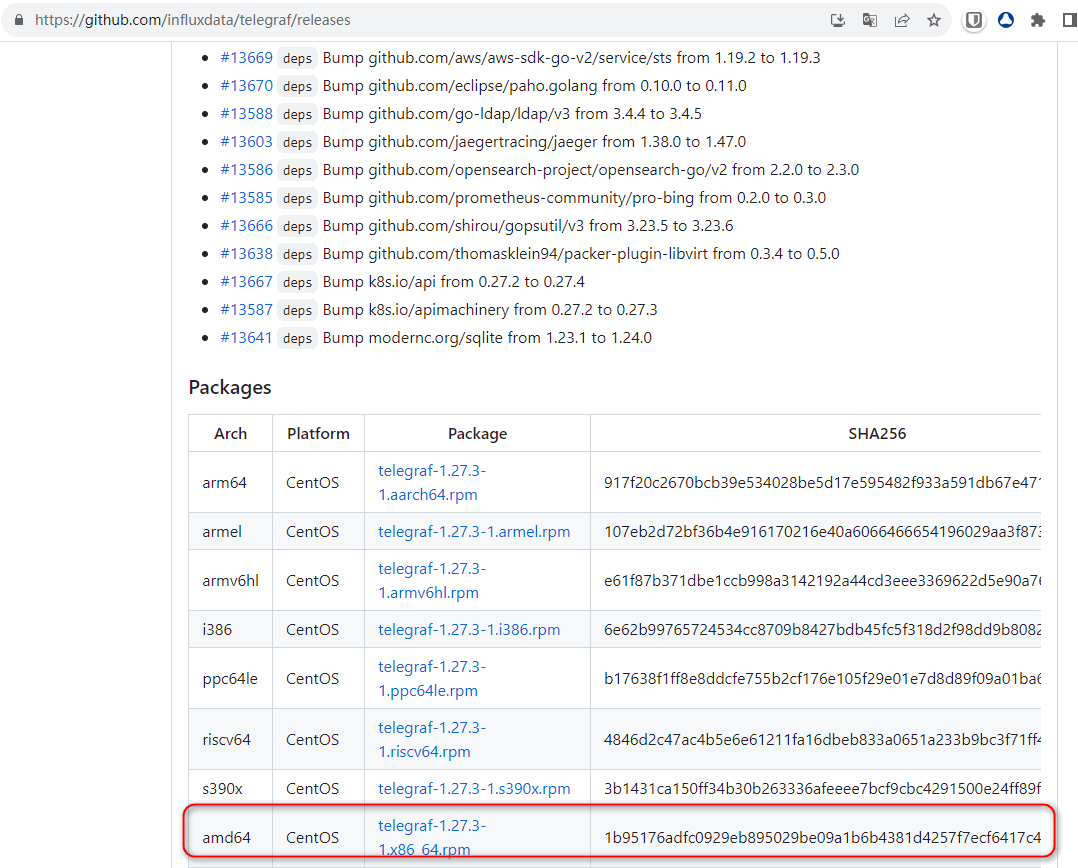Click the deps label beside #13641

297,338
